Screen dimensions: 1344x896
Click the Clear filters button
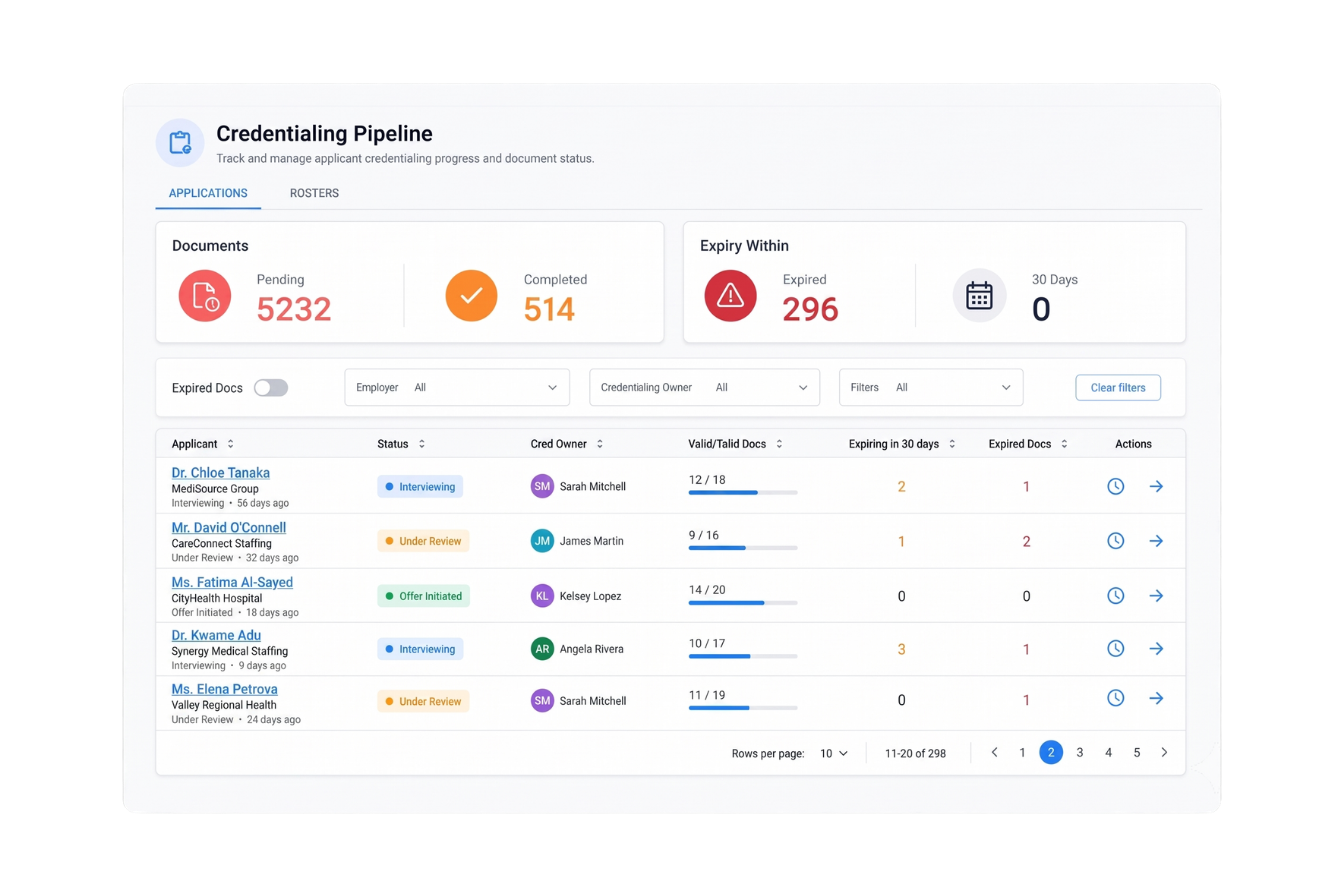(1118, 387)
